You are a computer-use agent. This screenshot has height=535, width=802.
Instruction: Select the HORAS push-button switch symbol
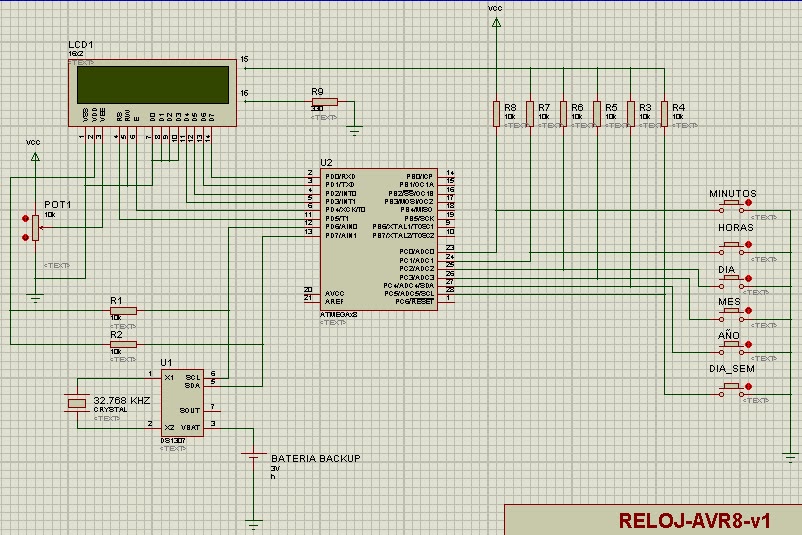(x=731, y=249)
